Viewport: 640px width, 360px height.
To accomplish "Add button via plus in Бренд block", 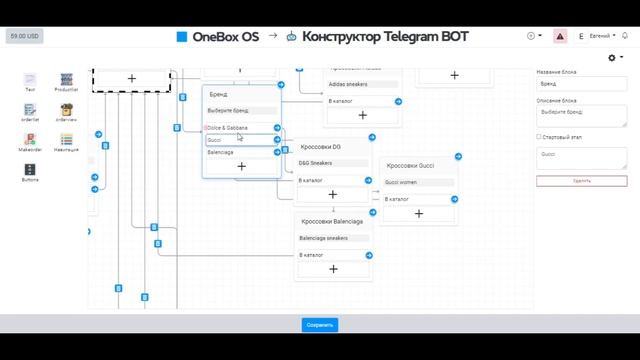I will 242,167.
